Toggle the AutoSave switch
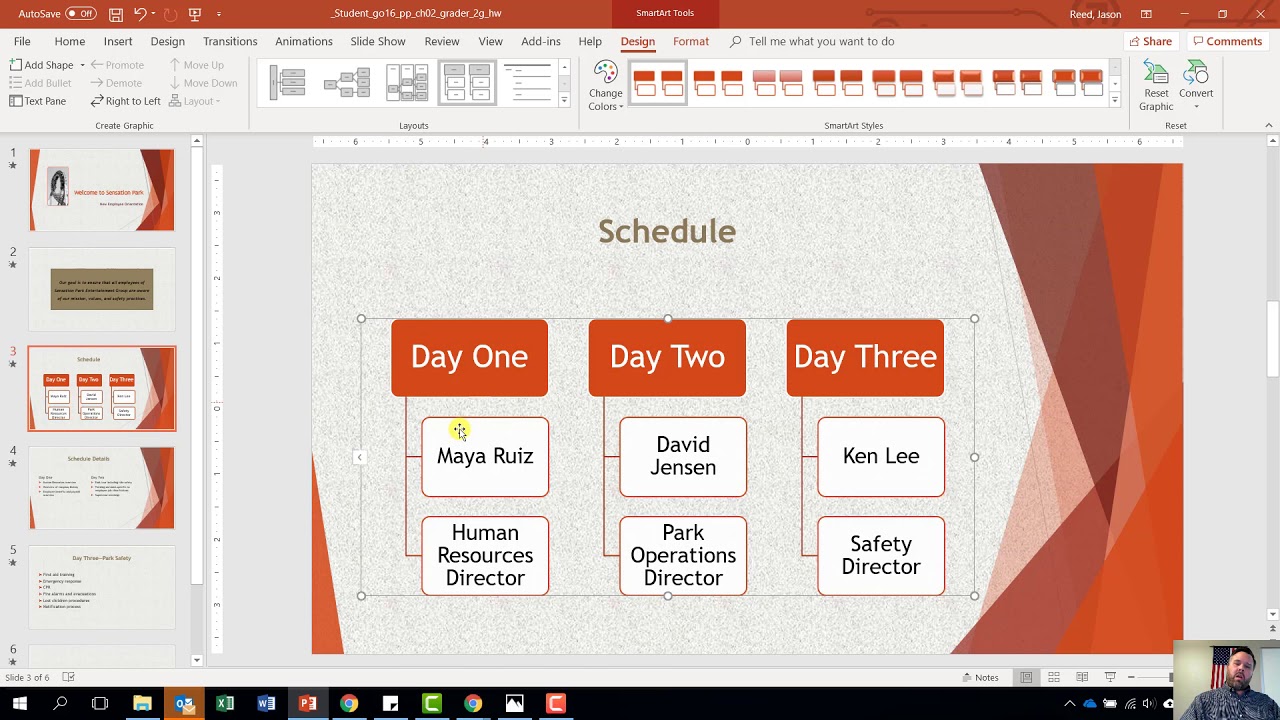This screenshot has height=720, width=1280. pyautogui.click(x=80, y=14)
